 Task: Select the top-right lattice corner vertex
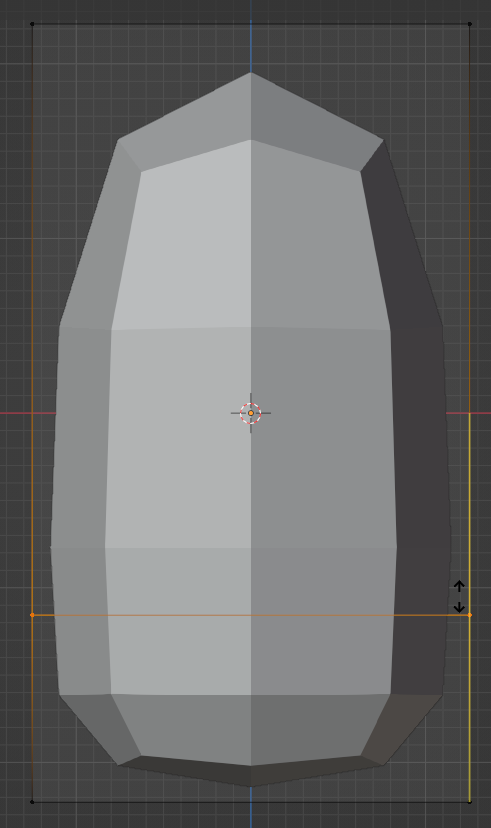(x=469, y=24)
